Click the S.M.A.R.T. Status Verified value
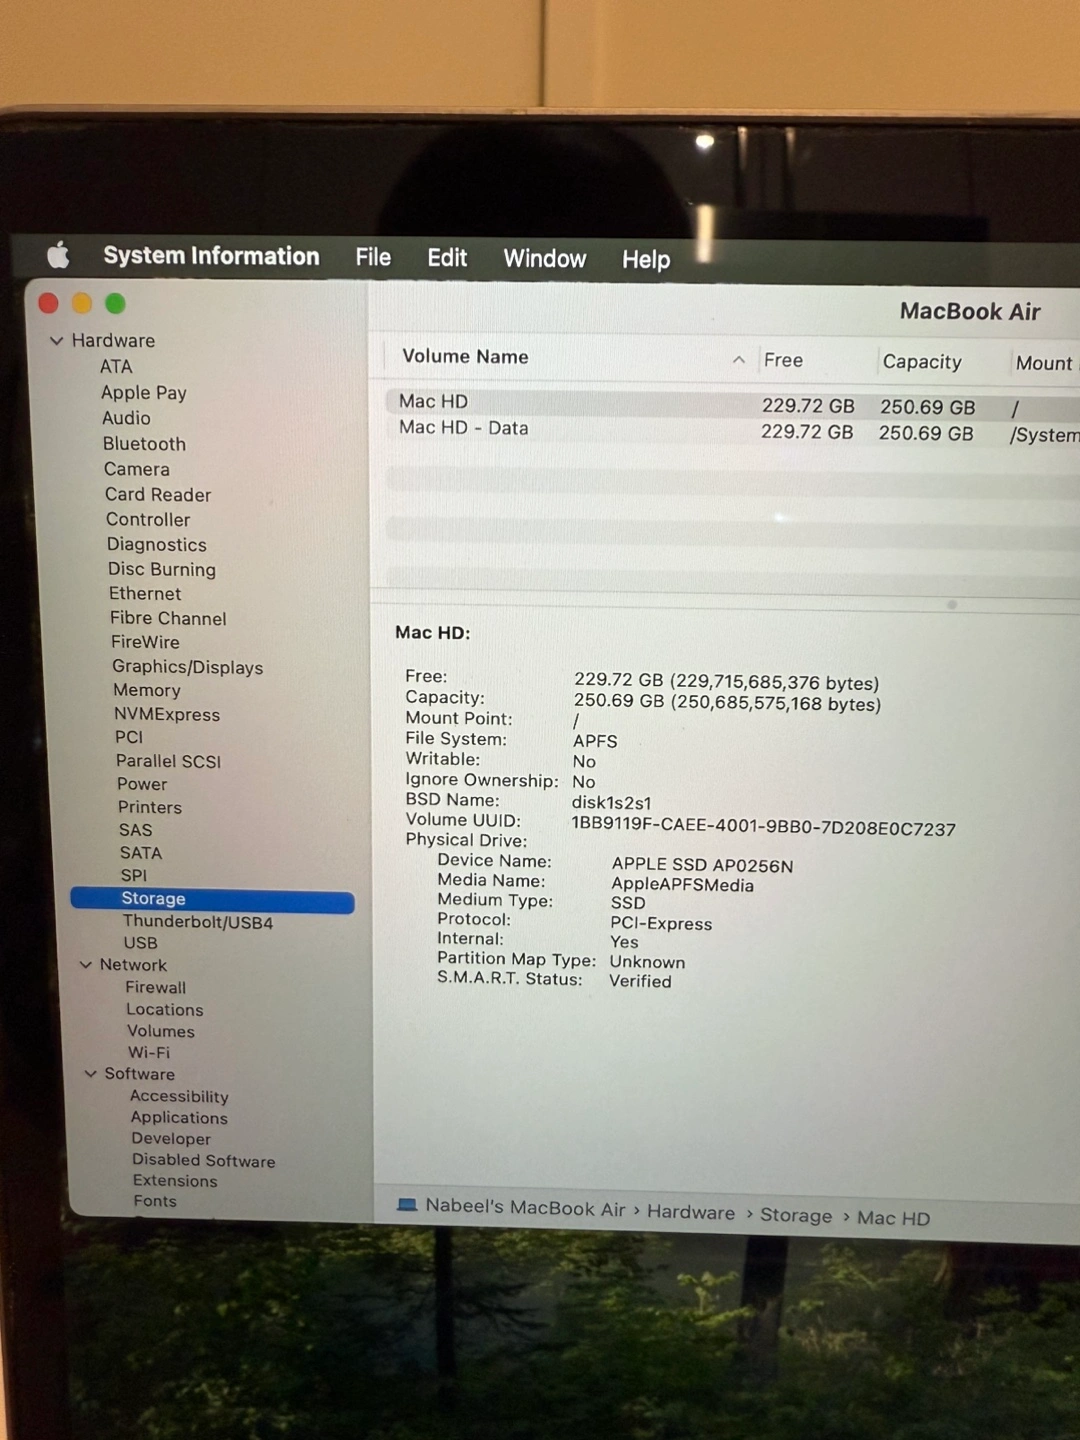This screenshot has height=1440, width=1080. click(640, 982)
